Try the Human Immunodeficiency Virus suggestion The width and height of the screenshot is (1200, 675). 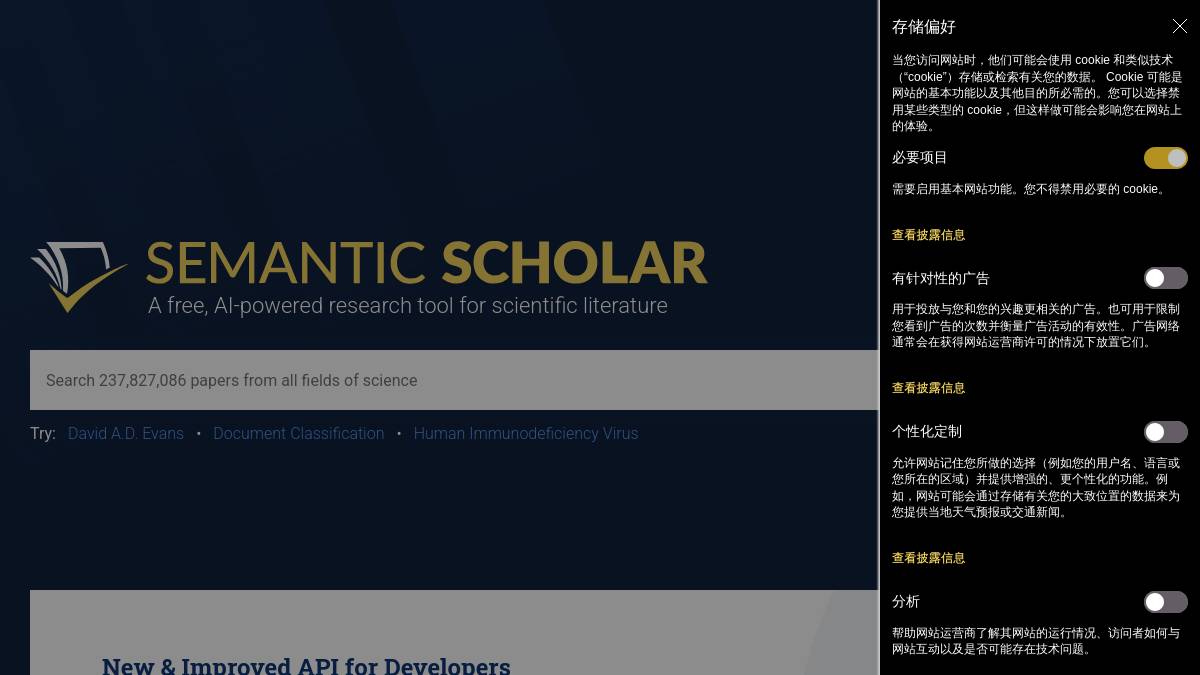[x=526, y=433]
